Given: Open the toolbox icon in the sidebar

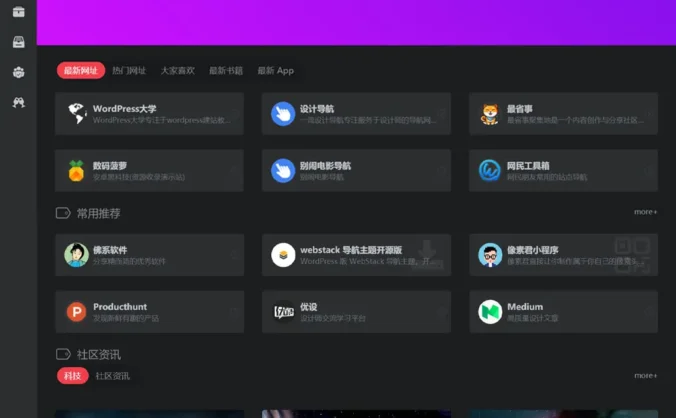Looking at the screenshot, I should click(19, 12).
